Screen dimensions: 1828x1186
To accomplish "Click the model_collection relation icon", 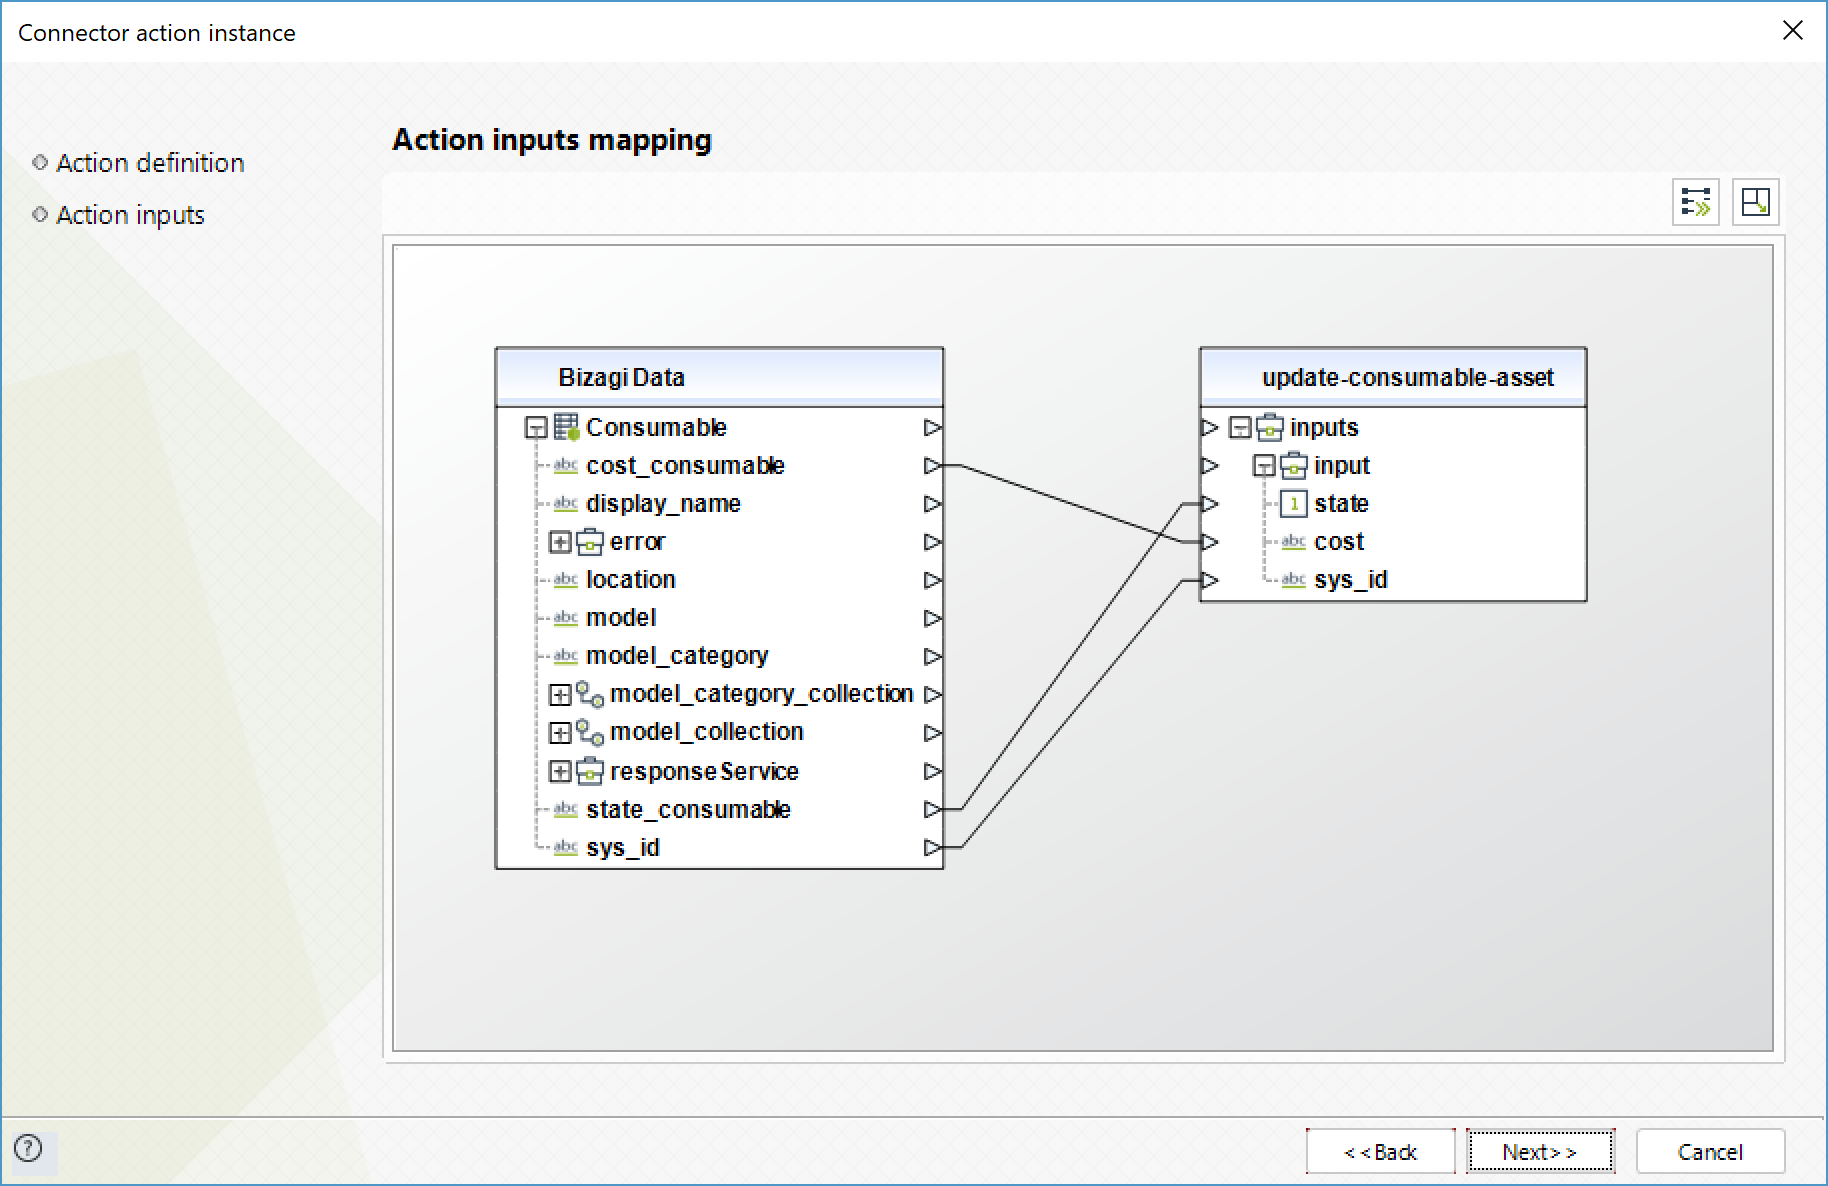I will 590,732.
